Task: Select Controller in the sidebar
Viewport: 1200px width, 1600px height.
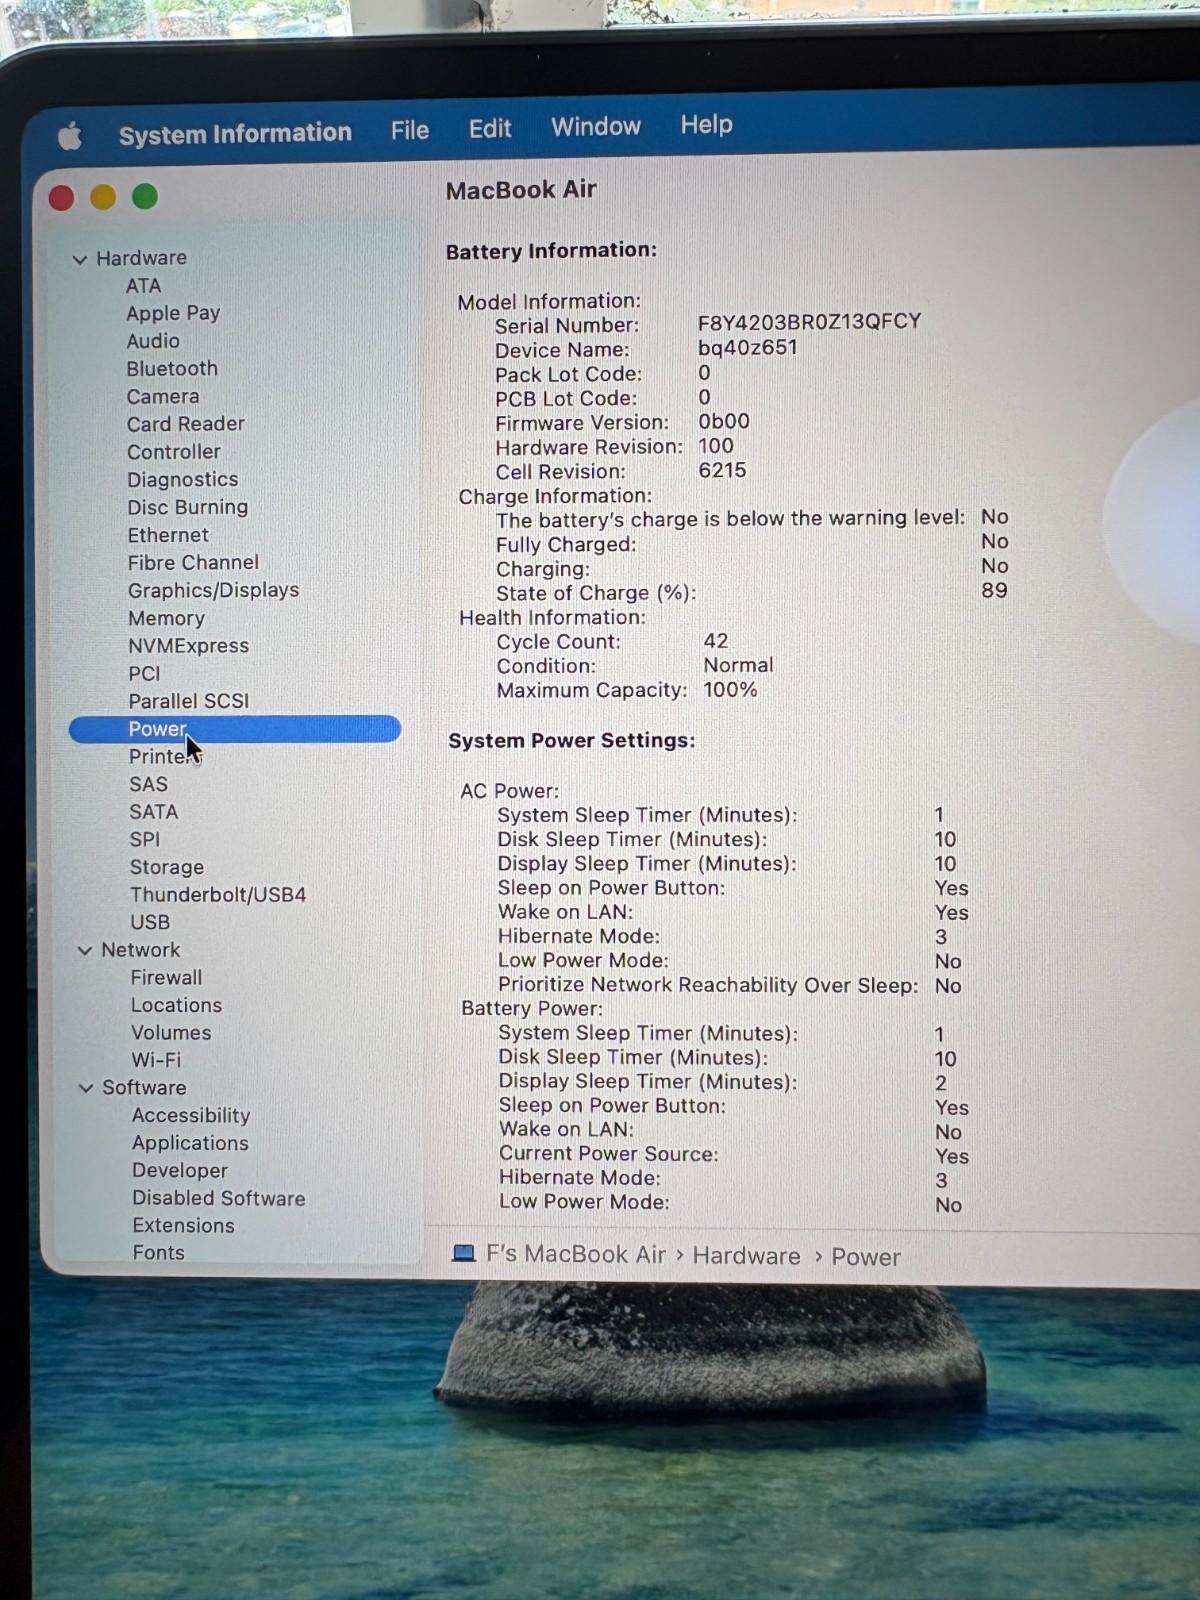Action: 174,452
